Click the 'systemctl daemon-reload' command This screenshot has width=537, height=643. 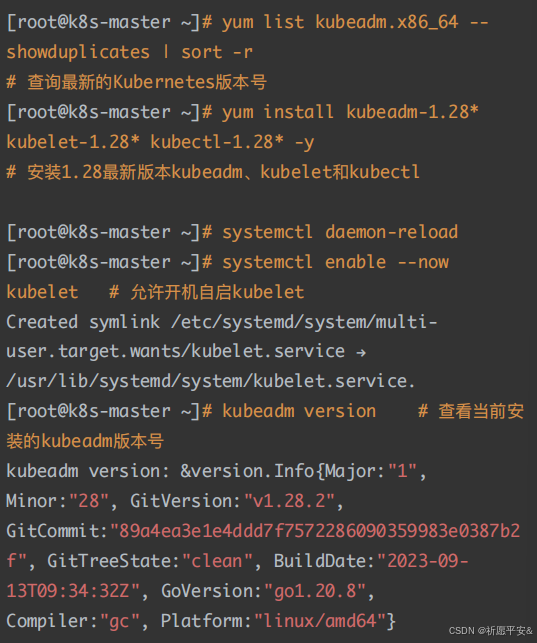[x=340, y=232]
